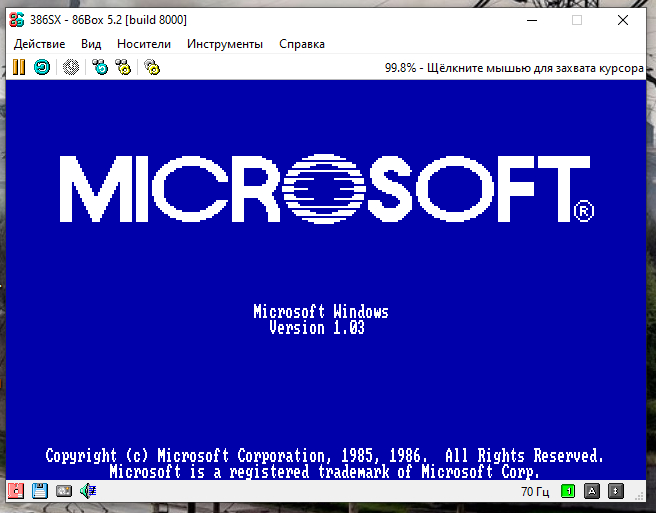This screenshot has height=513, width=656.
Task: Toggle the green Num Lock indicator
Action: (x=568, y=491)
